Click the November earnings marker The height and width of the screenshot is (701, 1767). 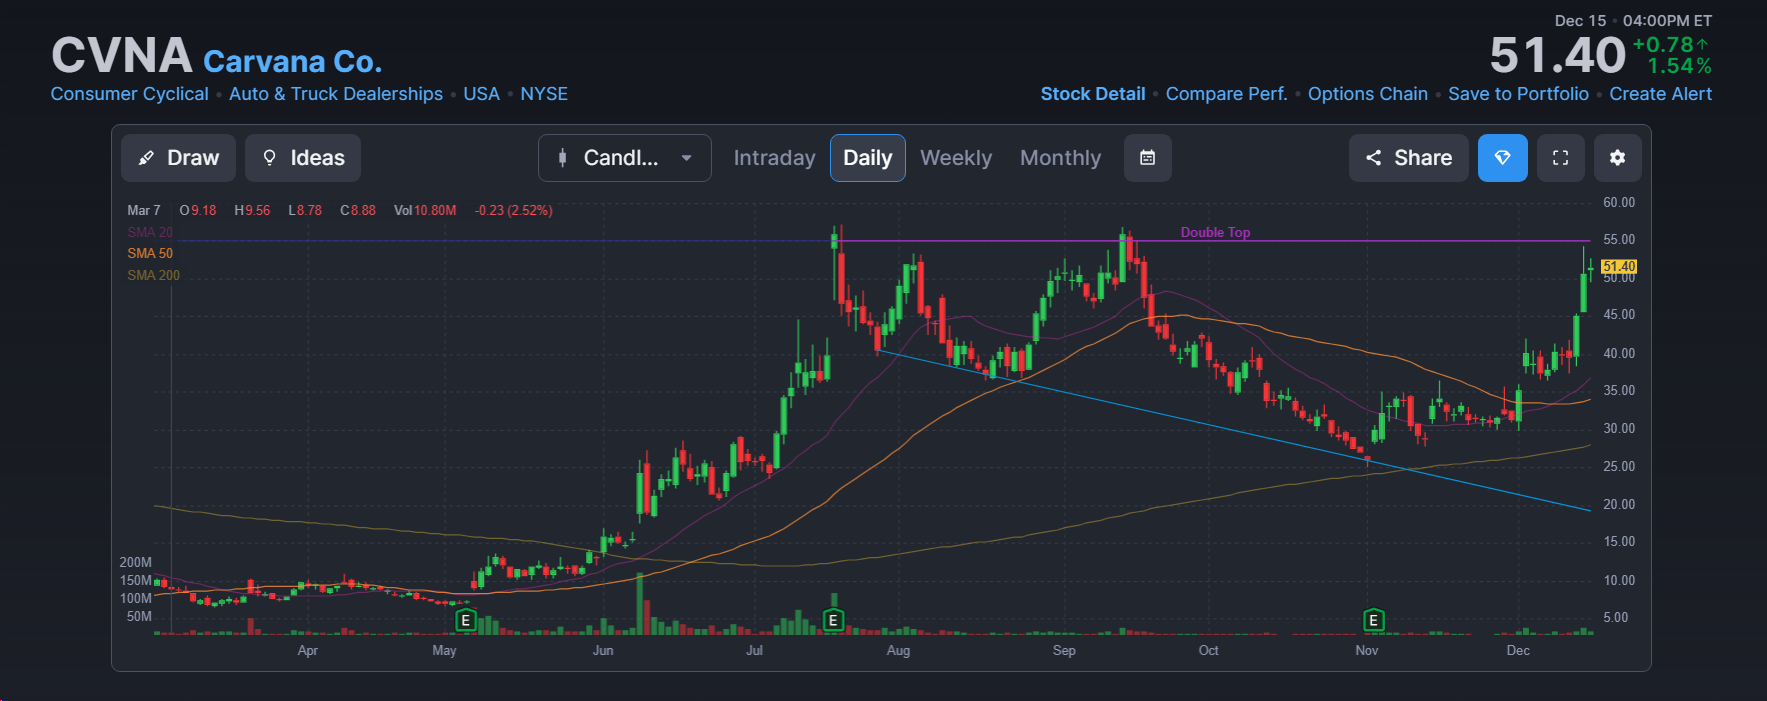click(x=1373, y=620)
